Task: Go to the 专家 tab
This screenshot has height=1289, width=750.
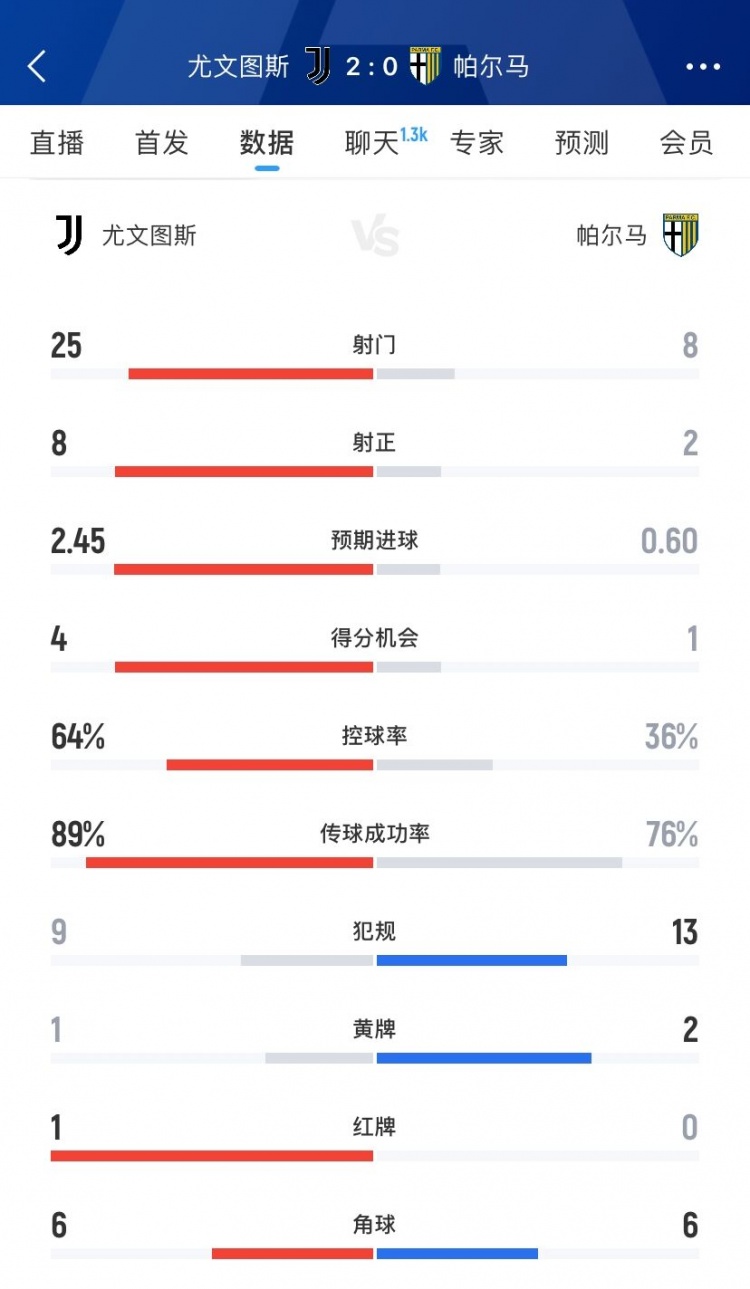Action: point(477,143)
